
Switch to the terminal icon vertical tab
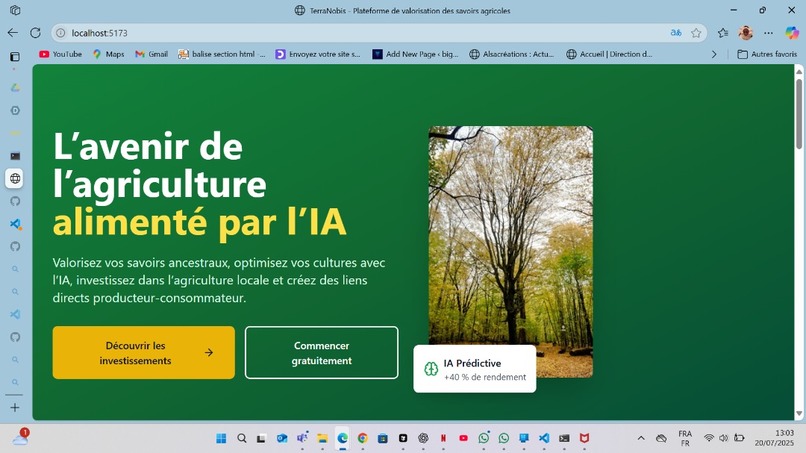pyautogui.click(x=15, y=156)
